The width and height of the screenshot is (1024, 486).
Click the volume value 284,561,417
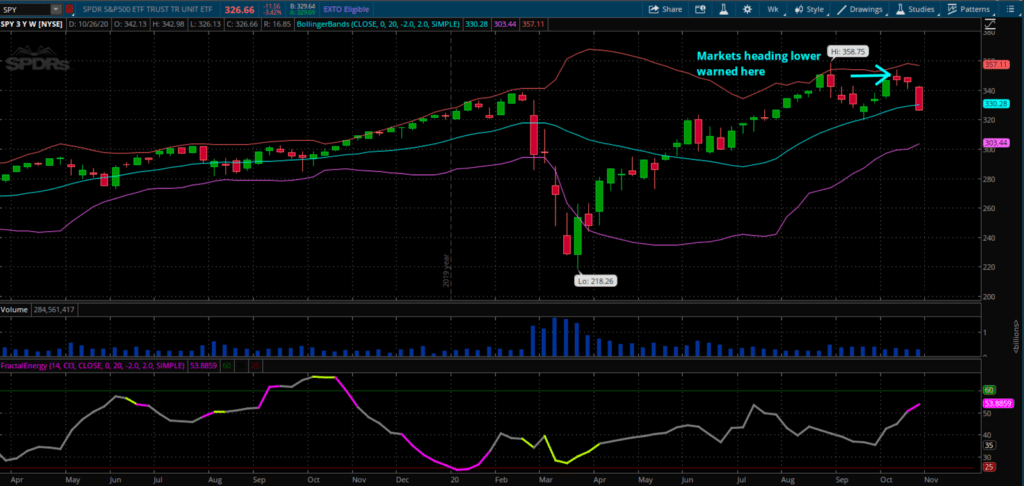[52, 309]
